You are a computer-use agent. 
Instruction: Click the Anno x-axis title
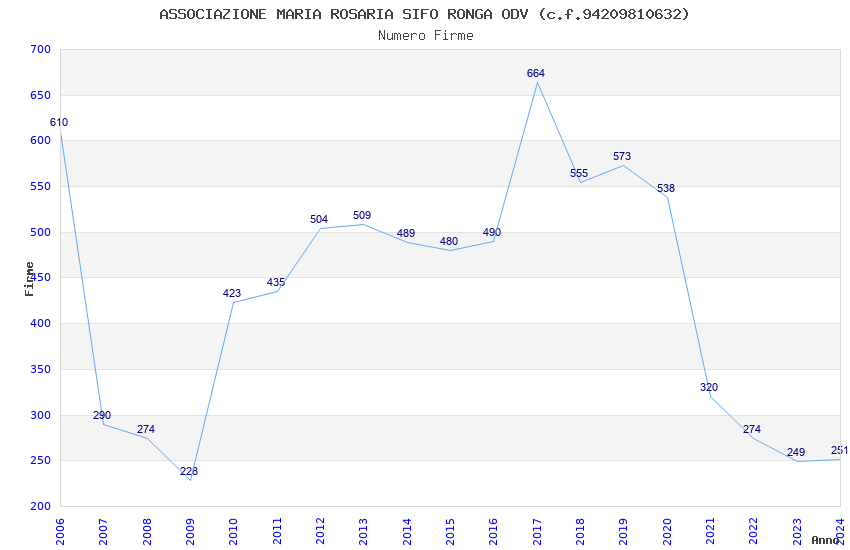click(x=825, y=540)
